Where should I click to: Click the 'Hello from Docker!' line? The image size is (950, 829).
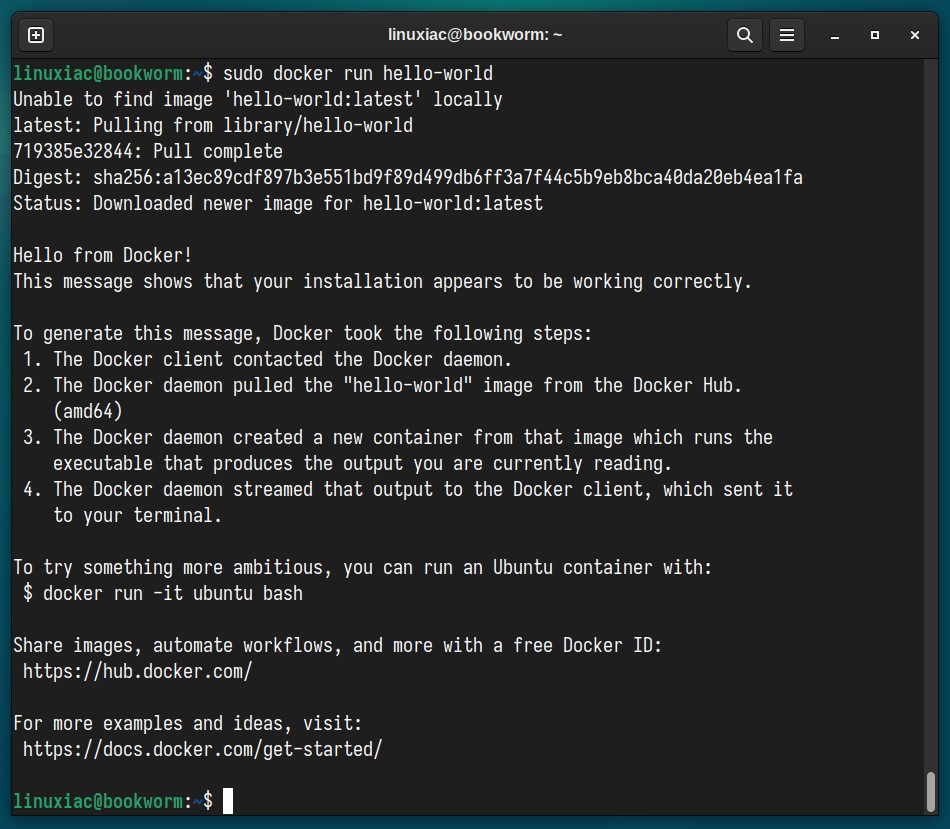[x=102, y=255]
